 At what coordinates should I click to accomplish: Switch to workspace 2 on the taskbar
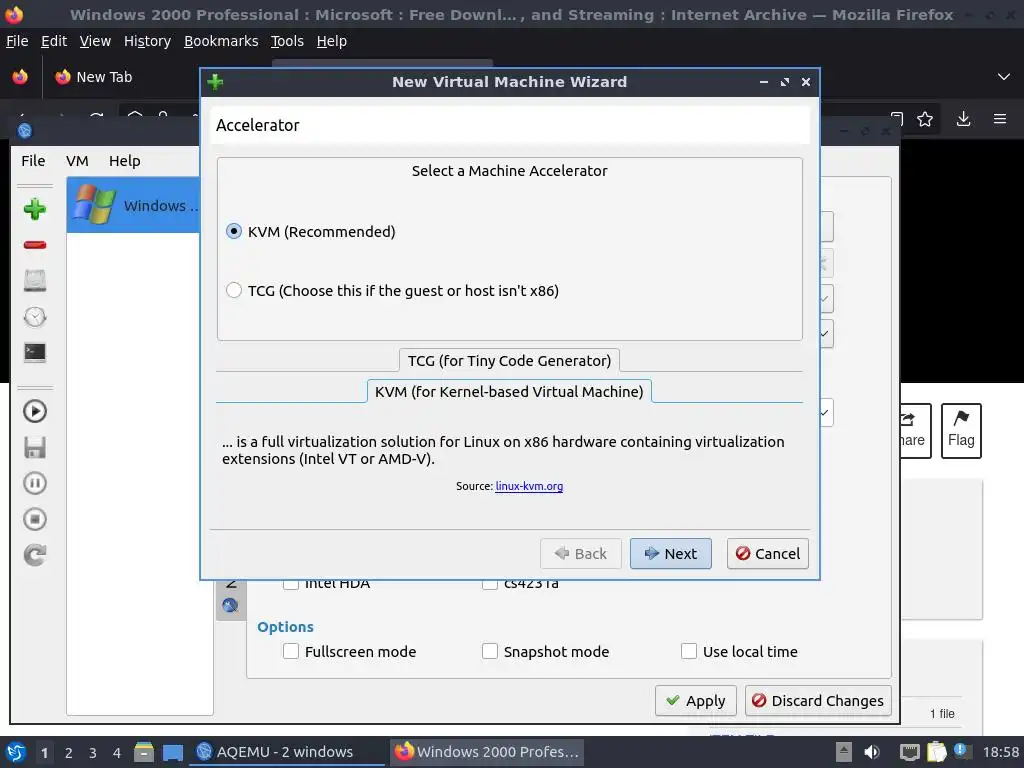[x=69, y=753]
